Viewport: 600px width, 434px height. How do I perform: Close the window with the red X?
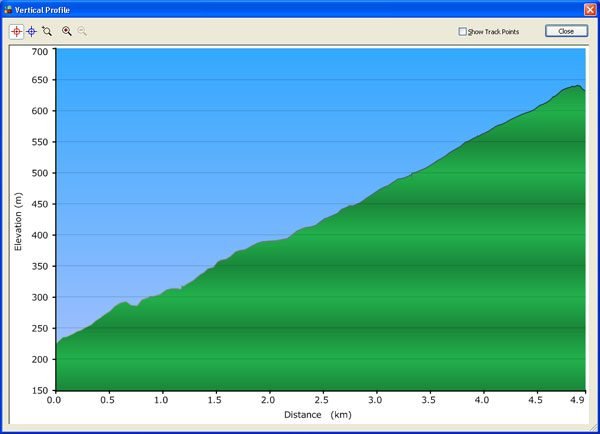tap(589, 9)
